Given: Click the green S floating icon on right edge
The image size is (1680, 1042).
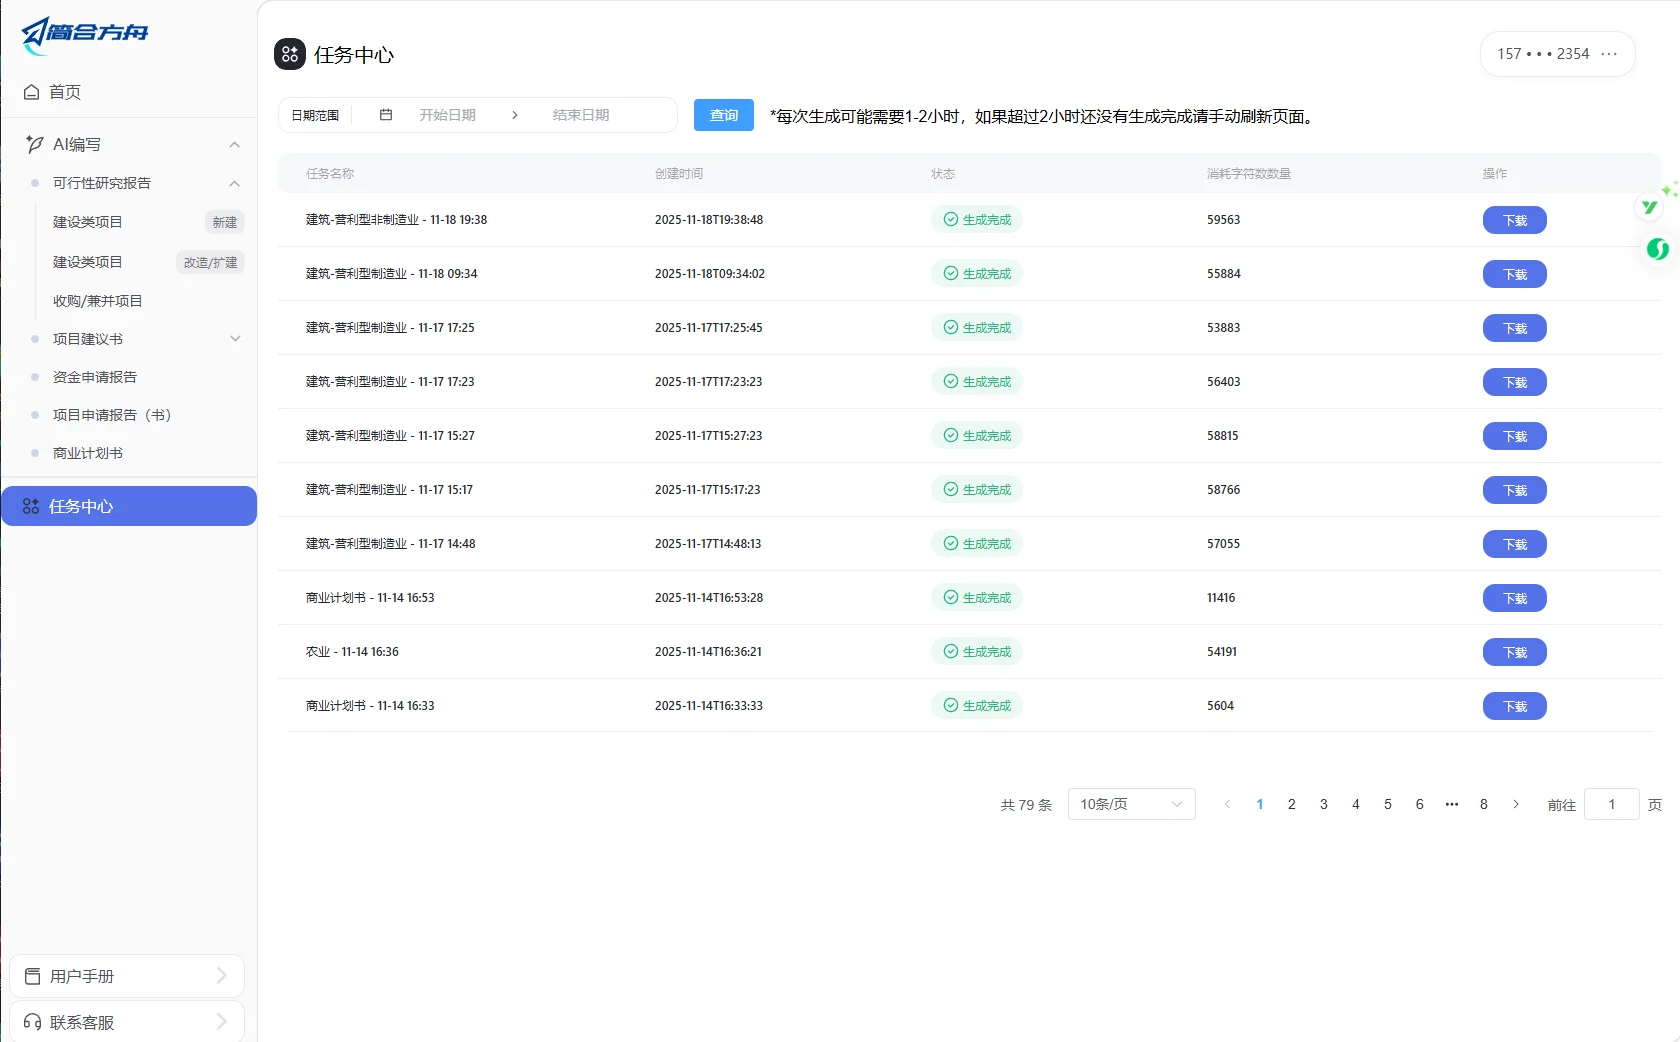Looking at the screenshot, I should [x=1658, y=250].
